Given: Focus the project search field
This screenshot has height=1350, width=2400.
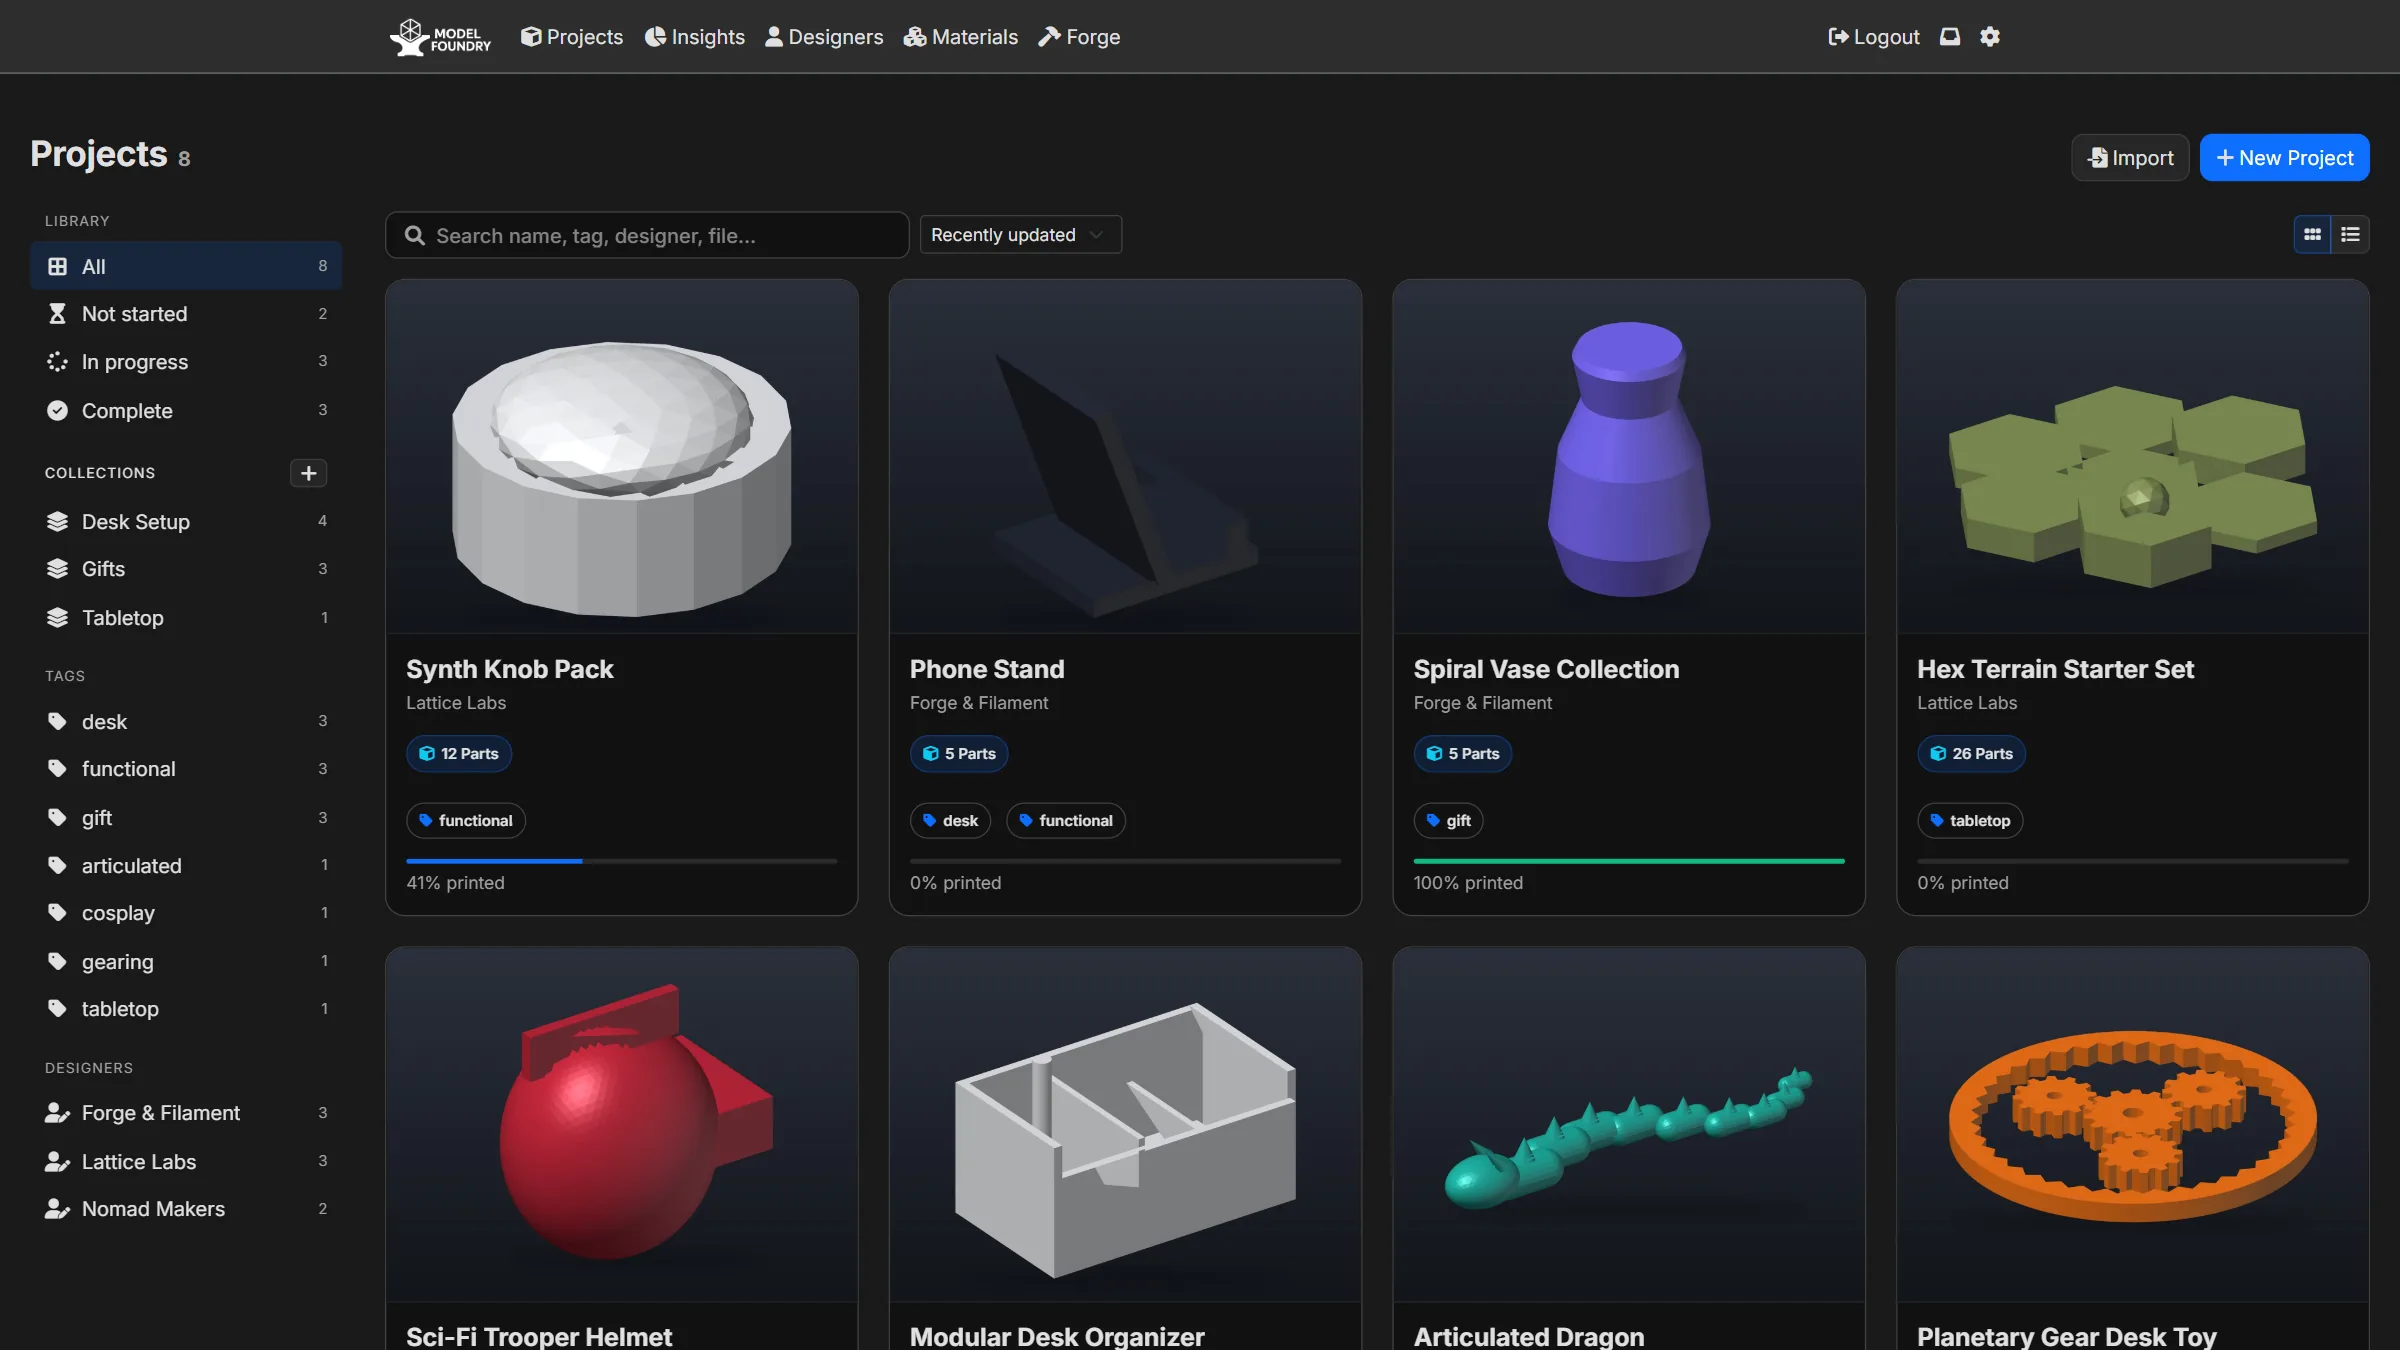Looking at the screenshot, I should coord(647,235).
